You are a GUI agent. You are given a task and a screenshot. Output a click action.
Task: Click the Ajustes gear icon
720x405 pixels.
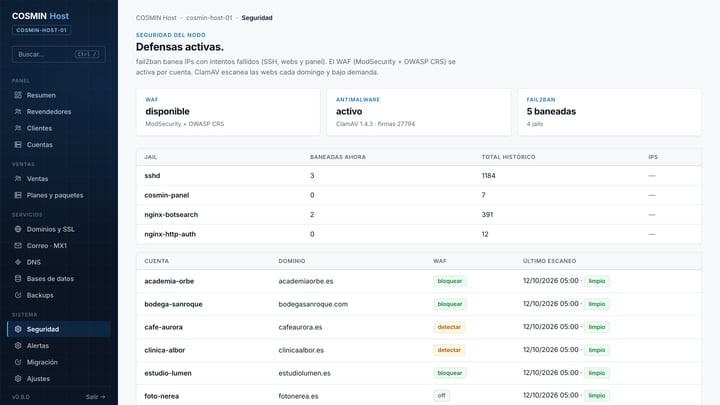click(18, 379)
